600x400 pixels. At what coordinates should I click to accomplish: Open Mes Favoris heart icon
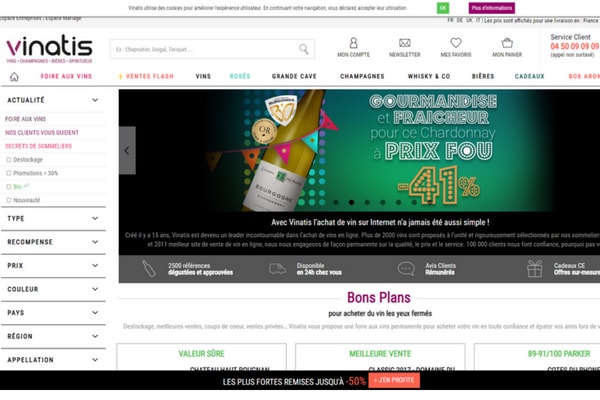(456, 42)
